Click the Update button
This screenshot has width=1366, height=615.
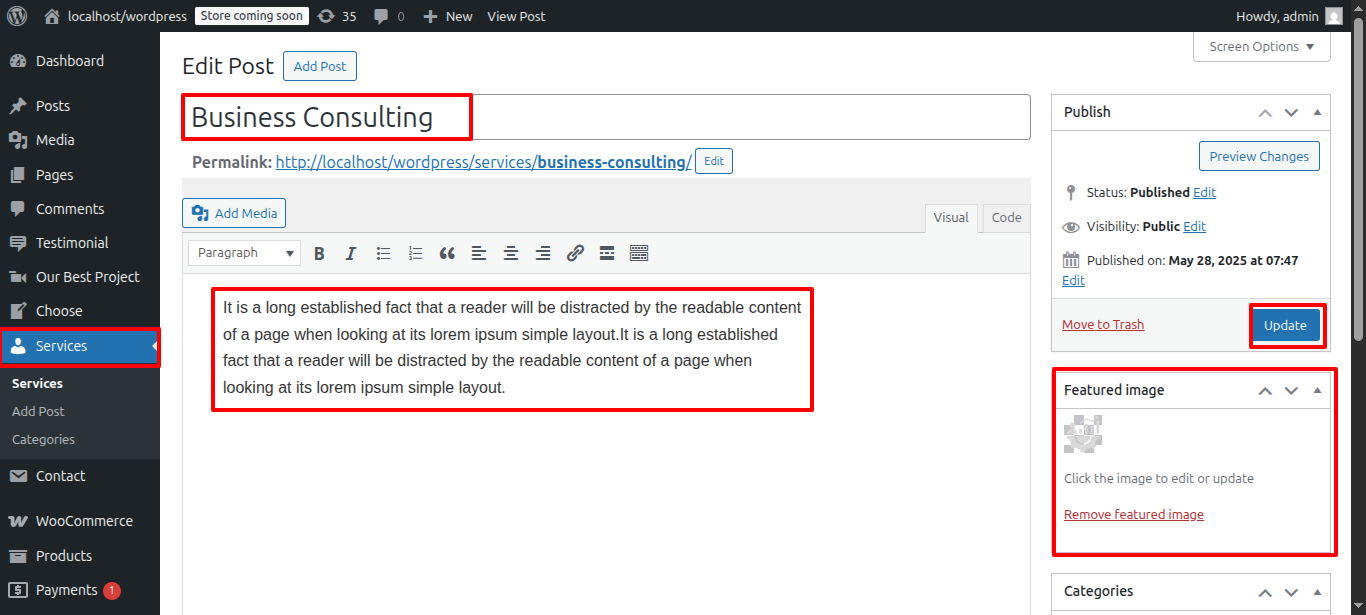[x=1285, y=326]
